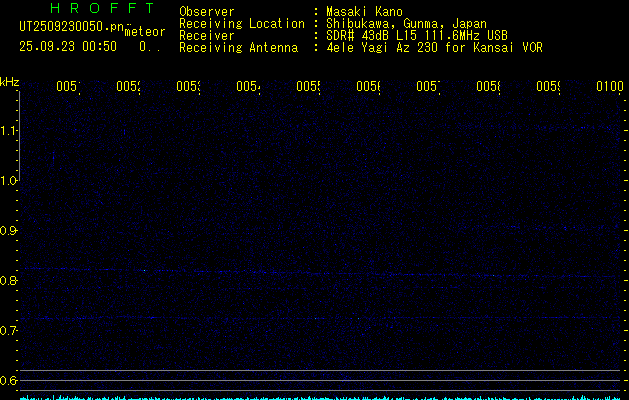629x400 pixels.
Task: Click the 1.1 kHz frequency tick
Action: coord(9,131)
